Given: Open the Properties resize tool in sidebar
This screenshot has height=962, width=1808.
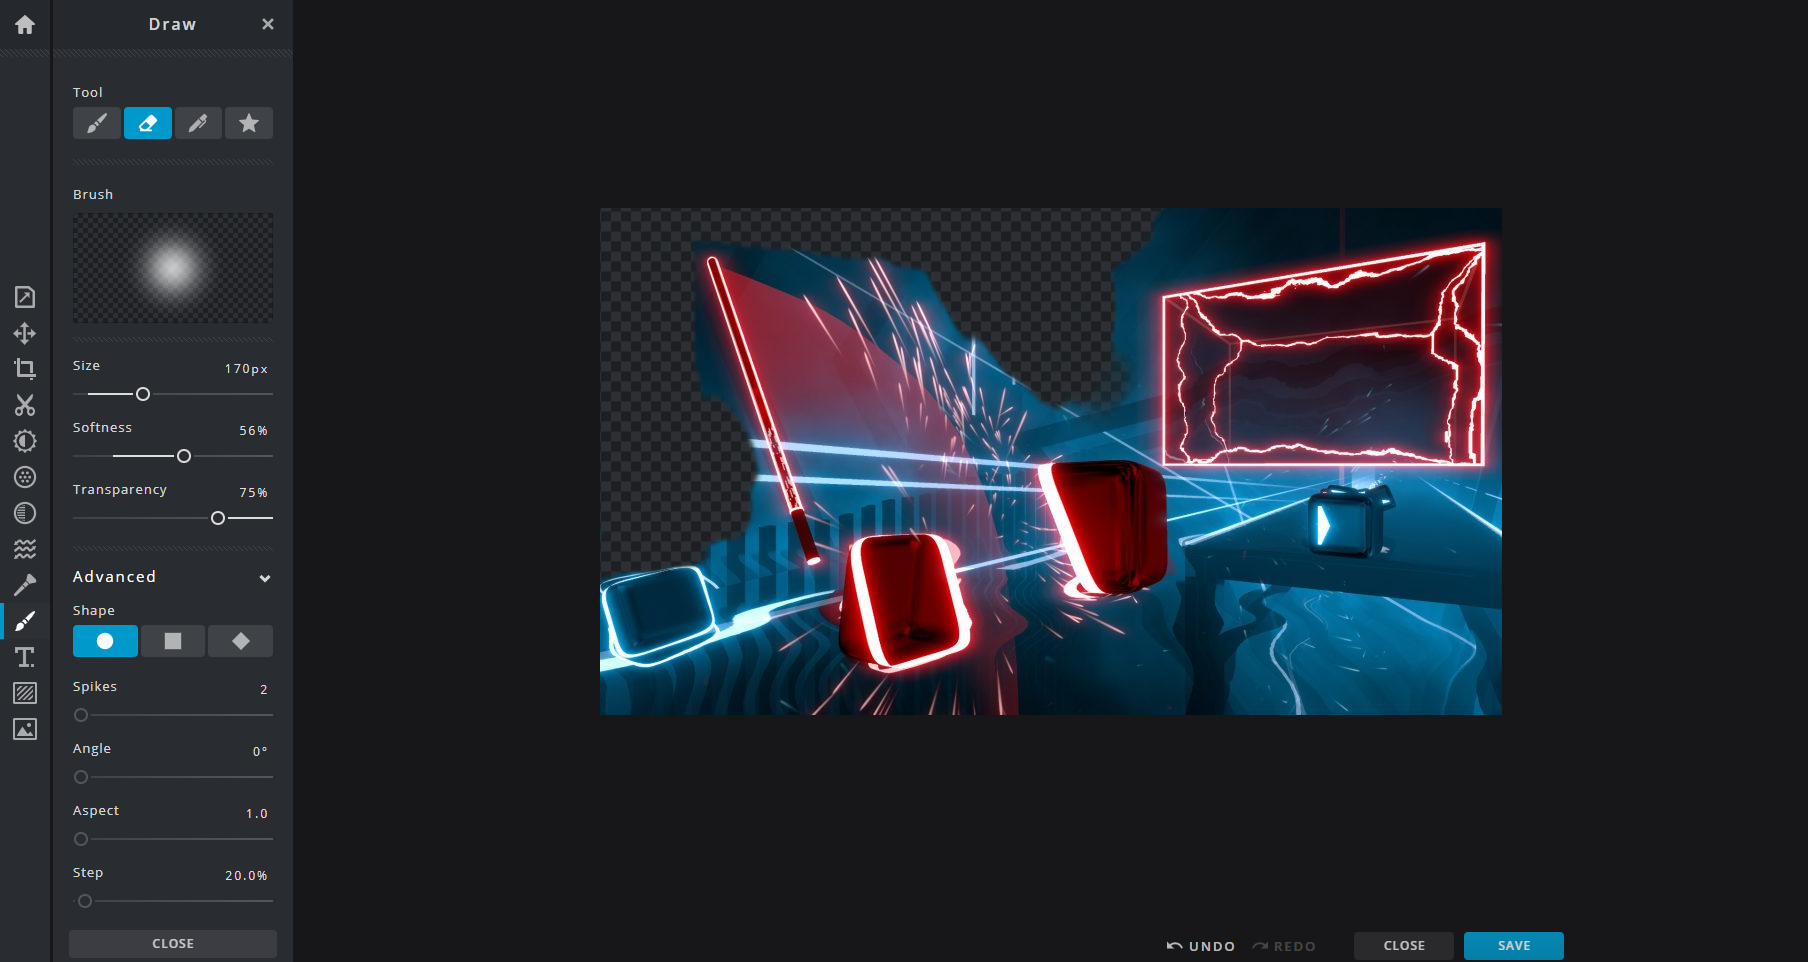Looking at the screenshot, I should (x=25, y=297).
